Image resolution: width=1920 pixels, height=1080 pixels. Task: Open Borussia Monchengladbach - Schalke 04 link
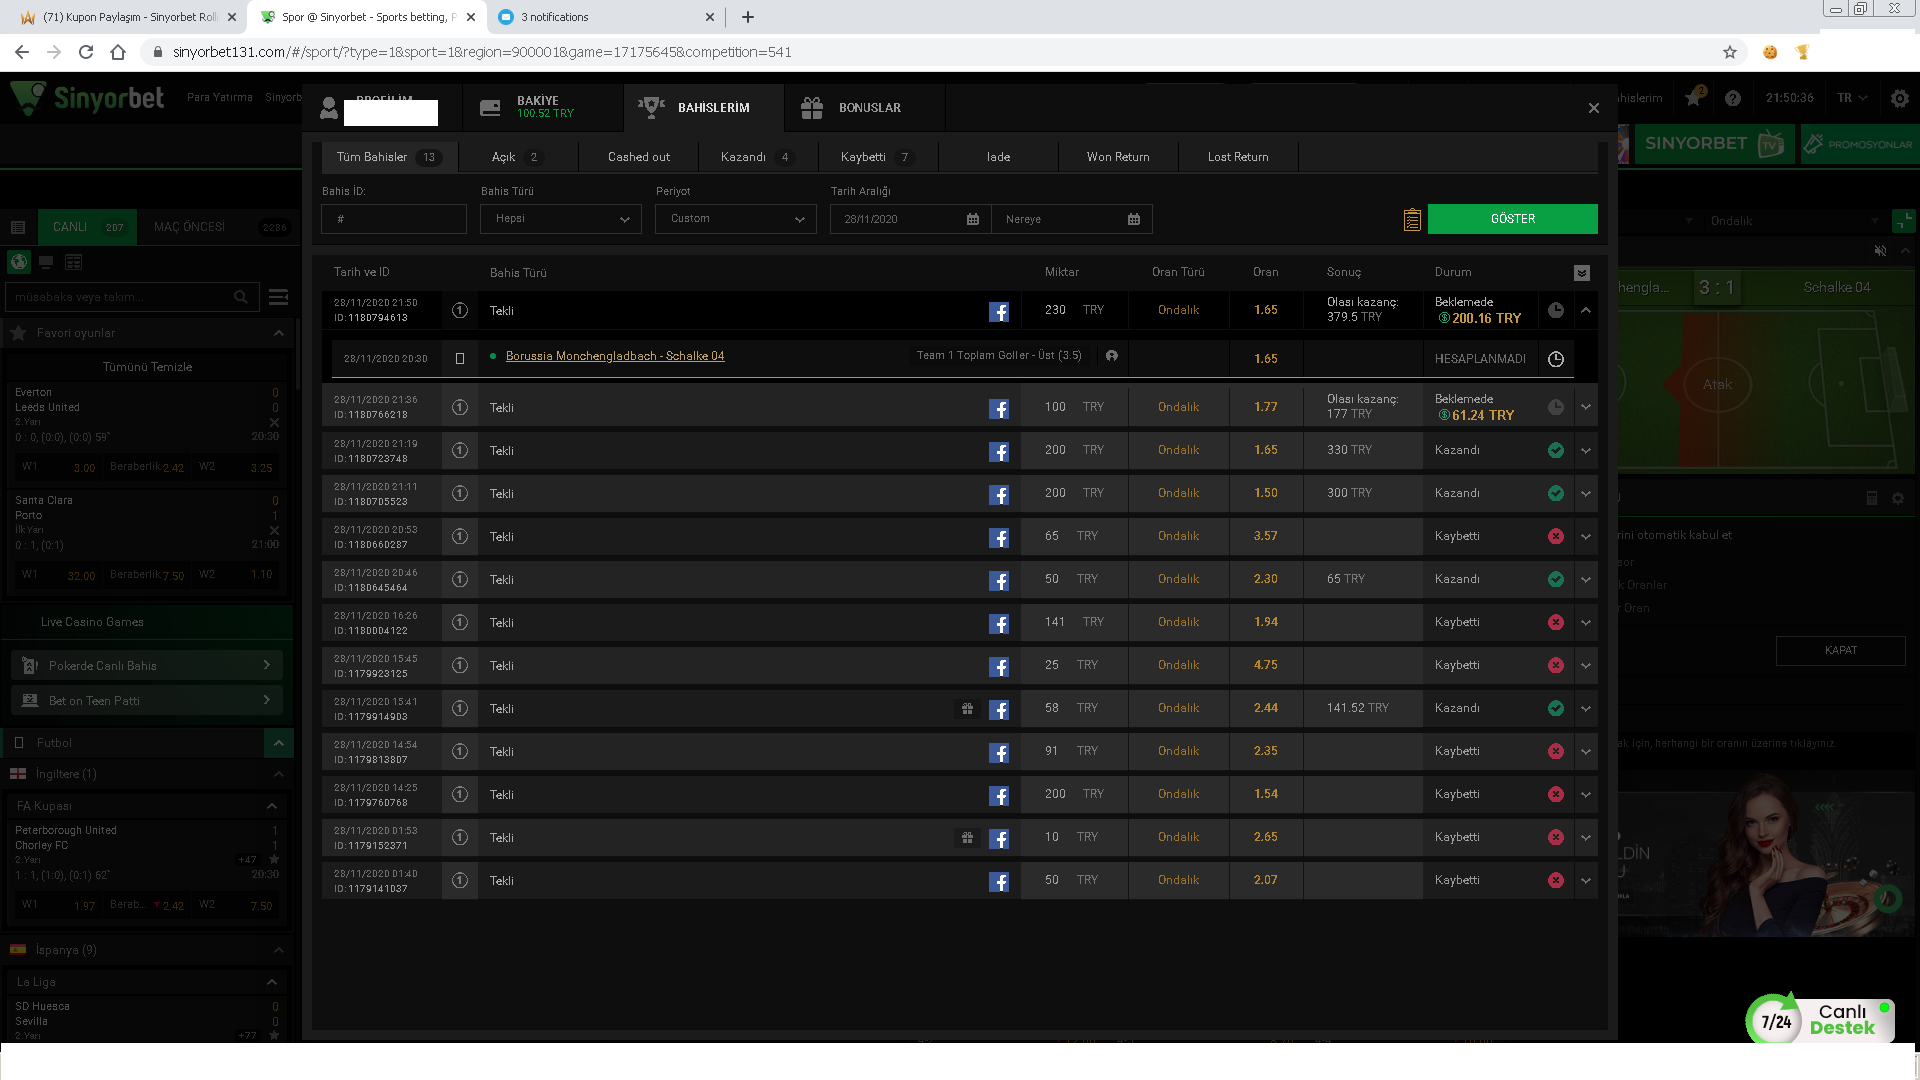[x=615, y=356]
